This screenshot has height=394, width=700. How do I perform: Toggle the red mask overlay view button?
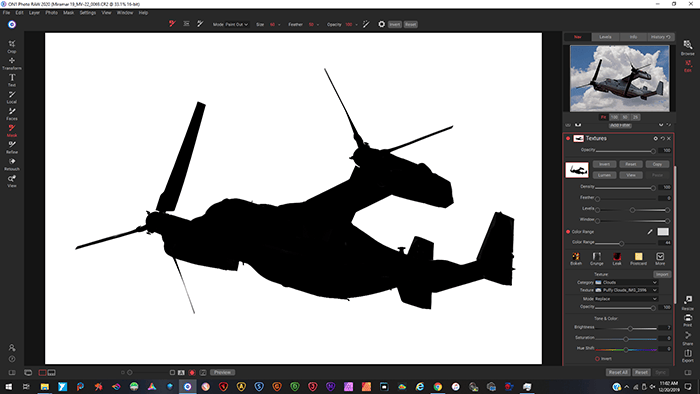pyautogui.click(x=192, y=372)
